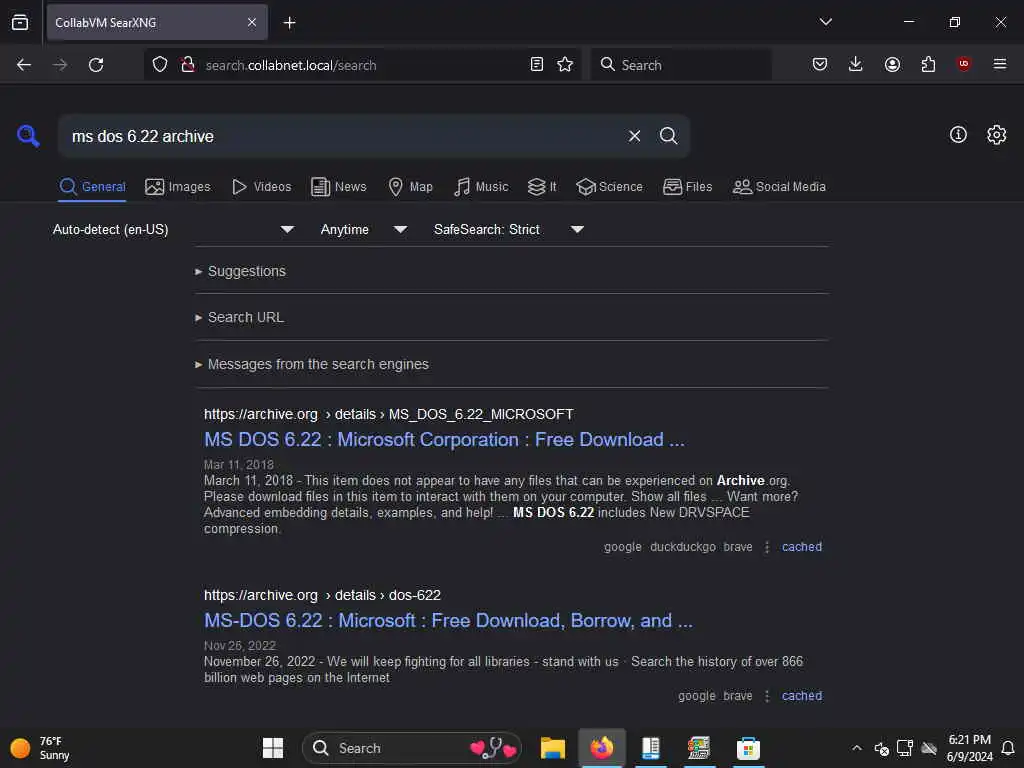Switch to Music search tab

[x=481, y=187]
